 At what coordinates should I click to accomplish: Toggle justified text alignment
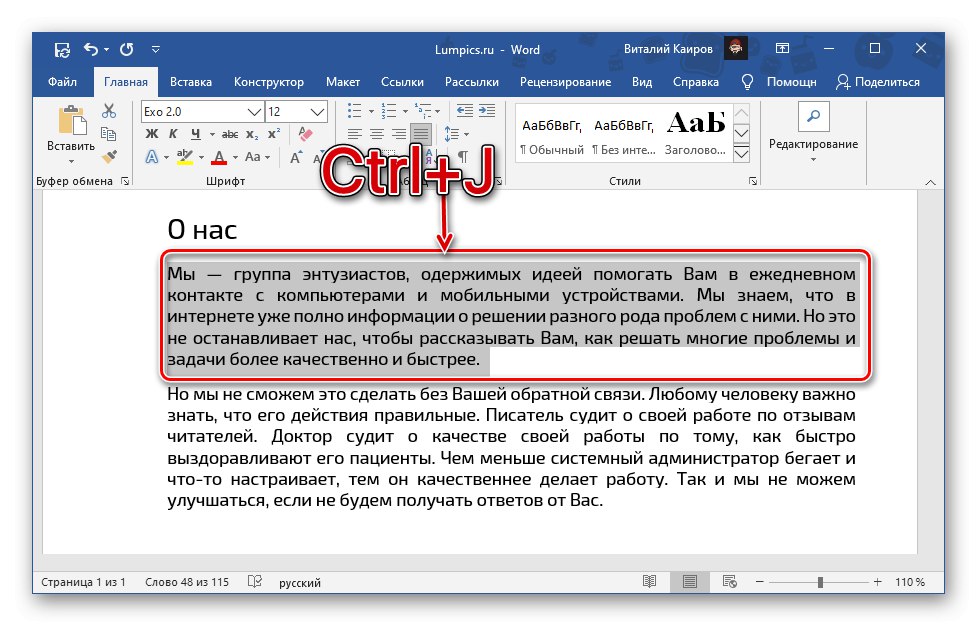pyautogui.click(x=420, y=133)
